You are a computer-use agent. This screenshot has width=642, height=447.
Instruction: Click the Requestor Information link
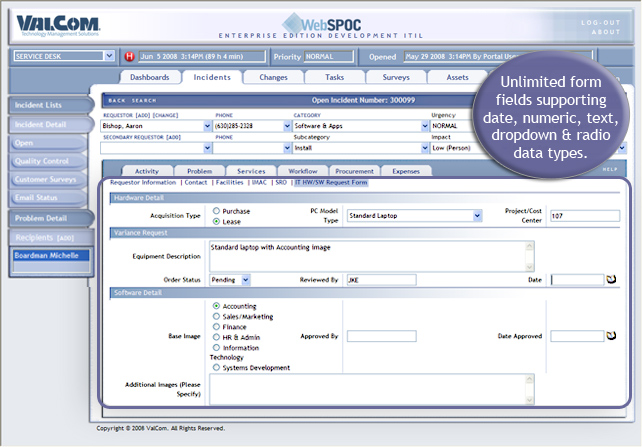143,183
